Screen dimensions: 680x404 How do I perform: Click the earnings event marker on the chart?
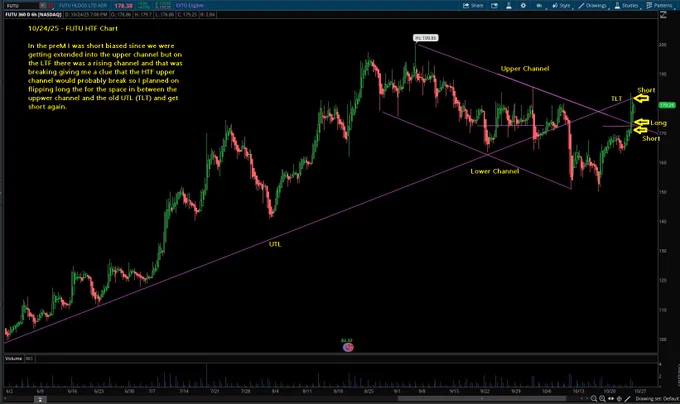(348, 347)
